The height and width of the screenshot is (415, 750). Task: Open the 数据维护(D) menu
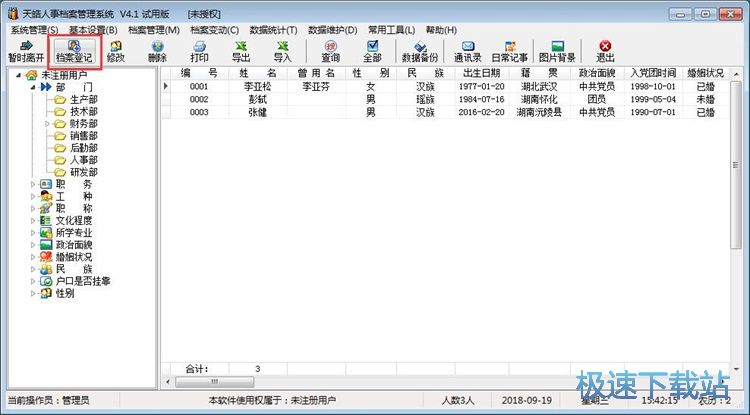[x=333, y=30]
